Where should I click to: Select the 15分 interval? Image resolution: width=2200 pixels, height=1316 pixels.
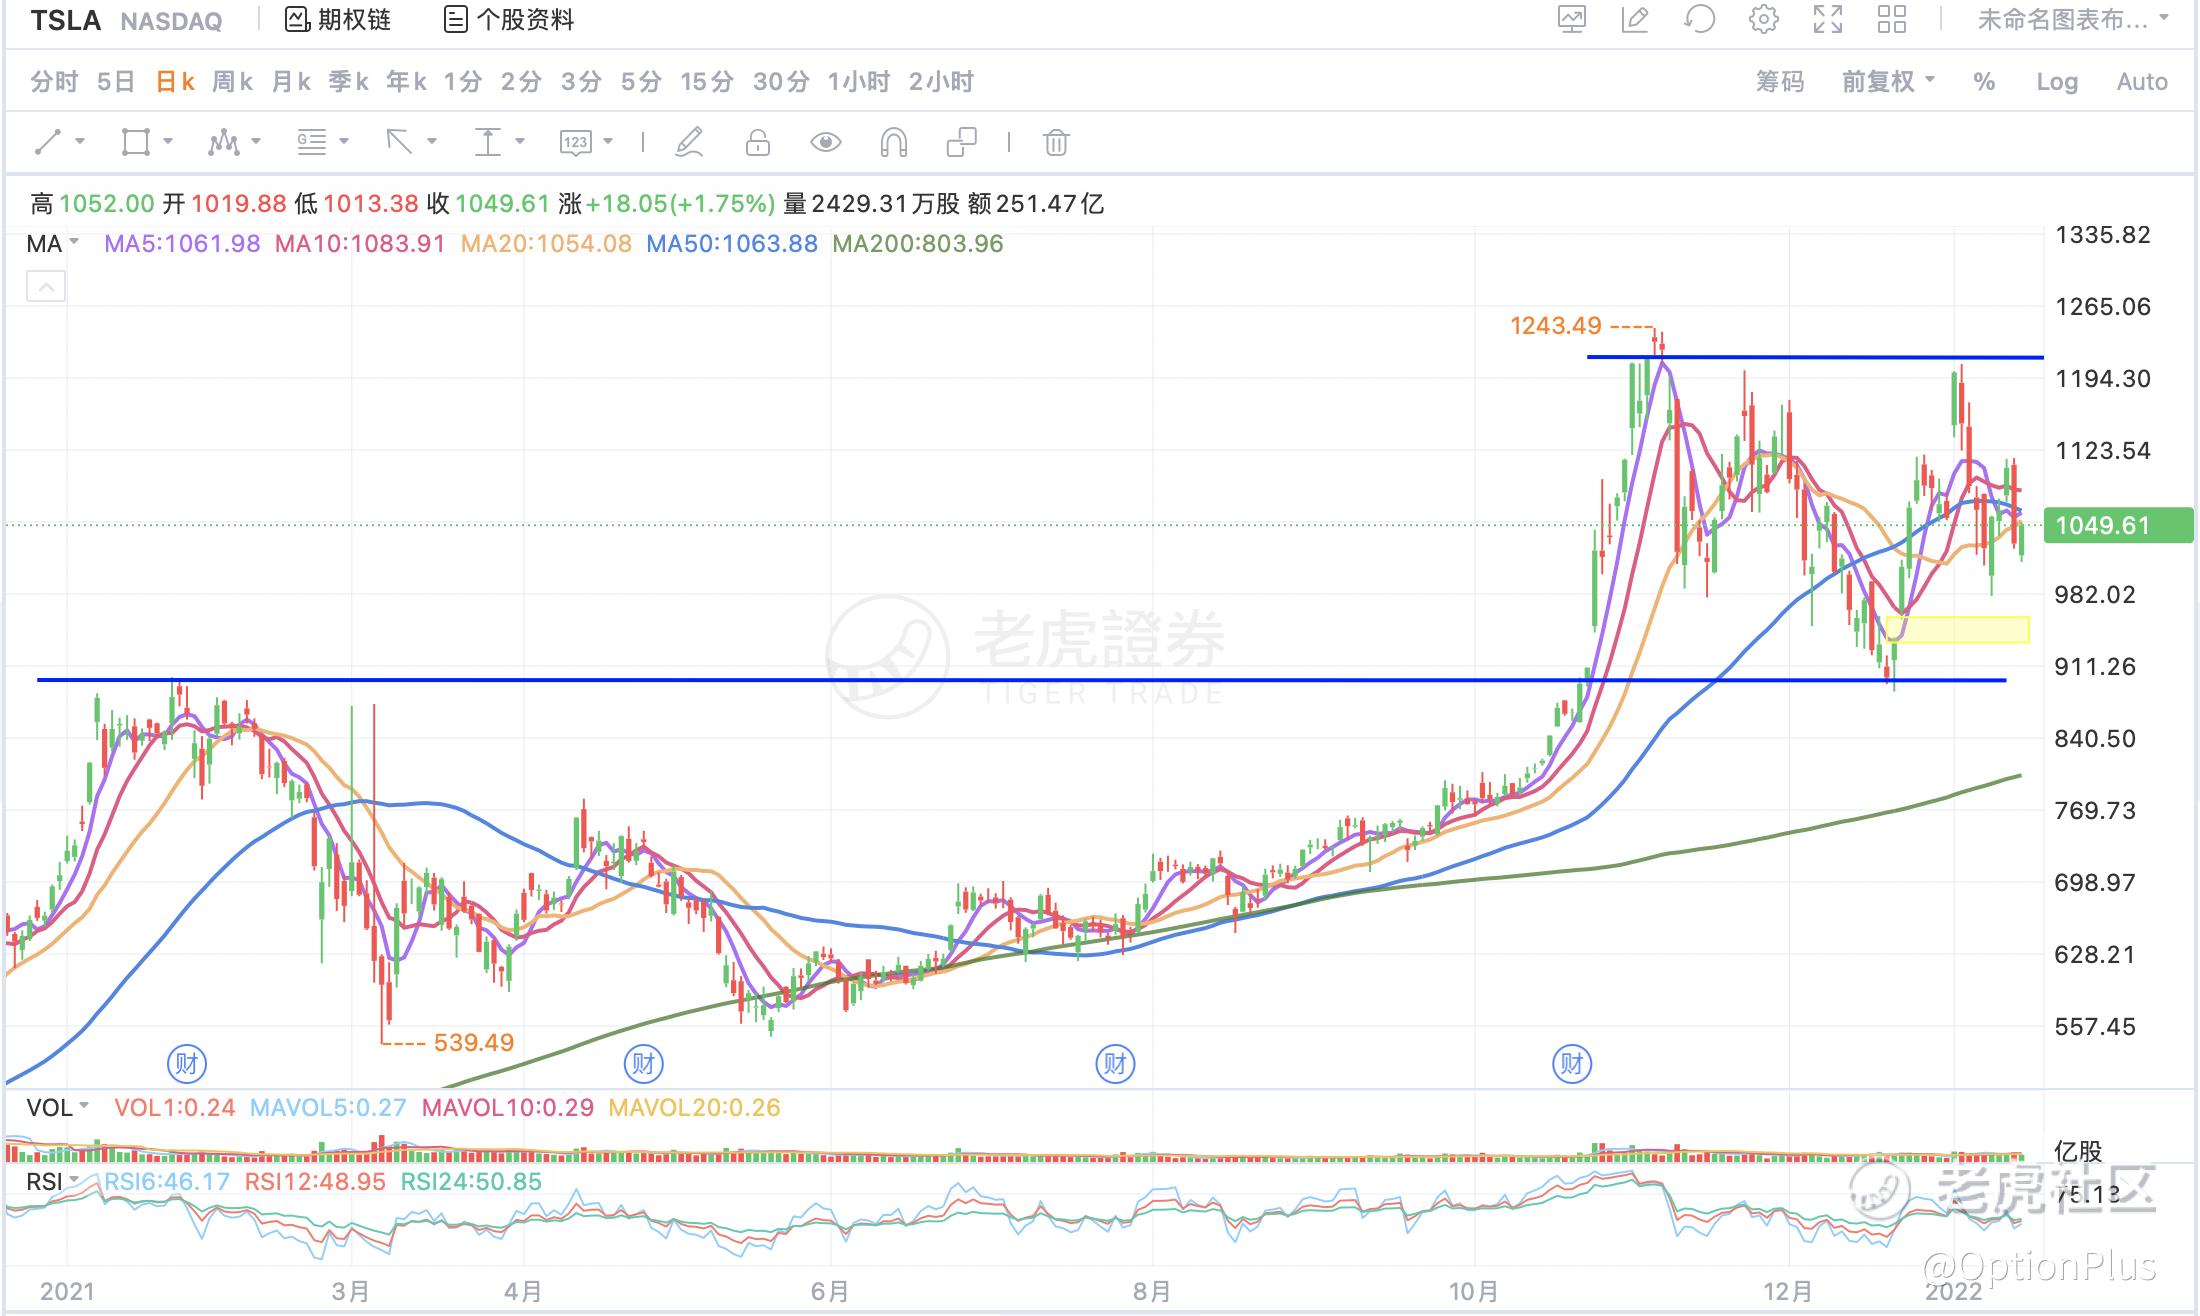click(x=707, y=81)
